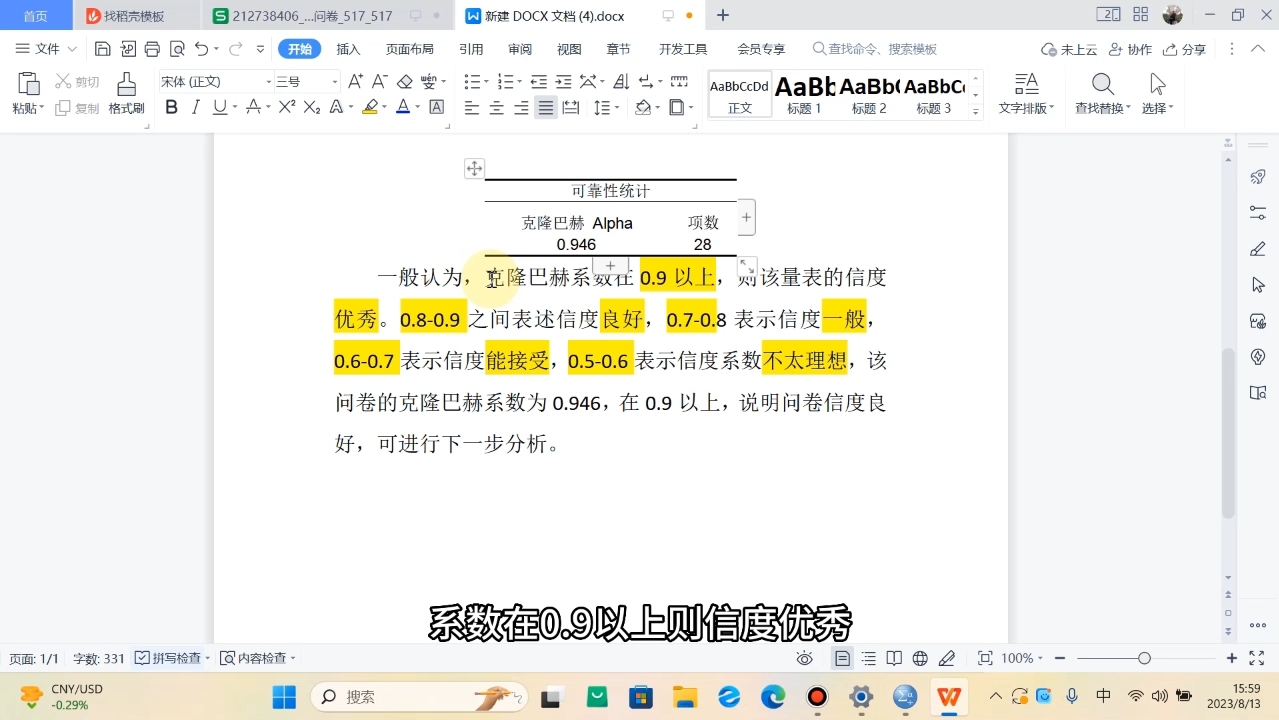Enable eye protection mode in status bar
Image resolution: width=1279 pixels, height=720 pixels.
805,657
